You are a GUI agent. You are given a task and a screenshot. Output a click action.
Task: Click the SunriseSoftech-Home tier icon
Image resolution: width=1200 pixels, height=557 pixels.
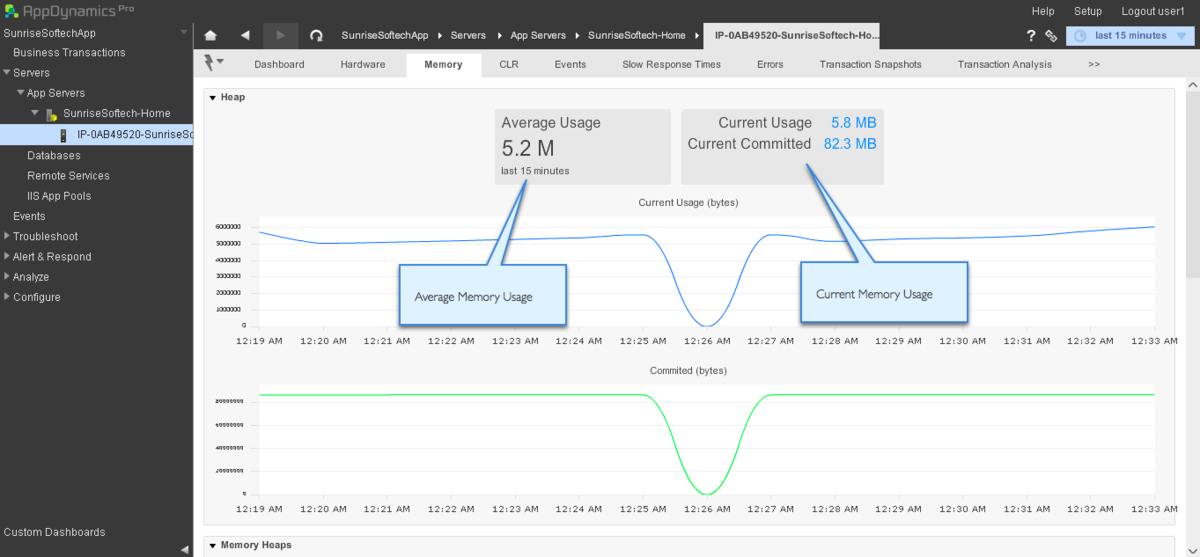pyautogui.click(x=51, y=114)
